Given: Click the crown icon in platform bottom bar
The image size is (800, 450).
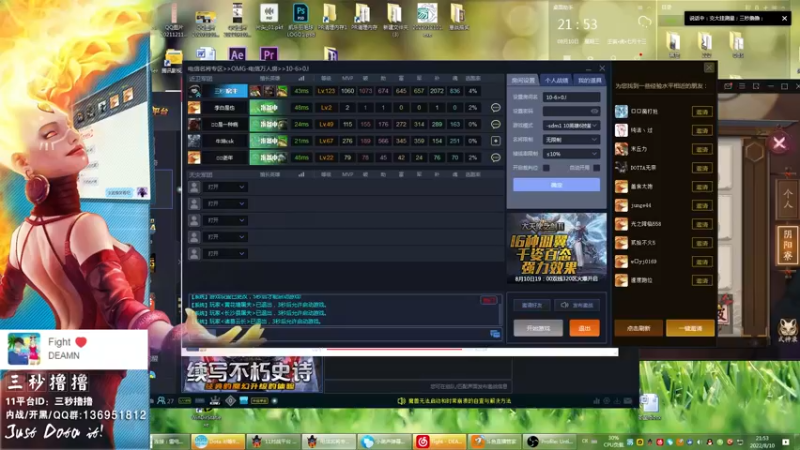Looking at the screenshot, I should (215, 401).
